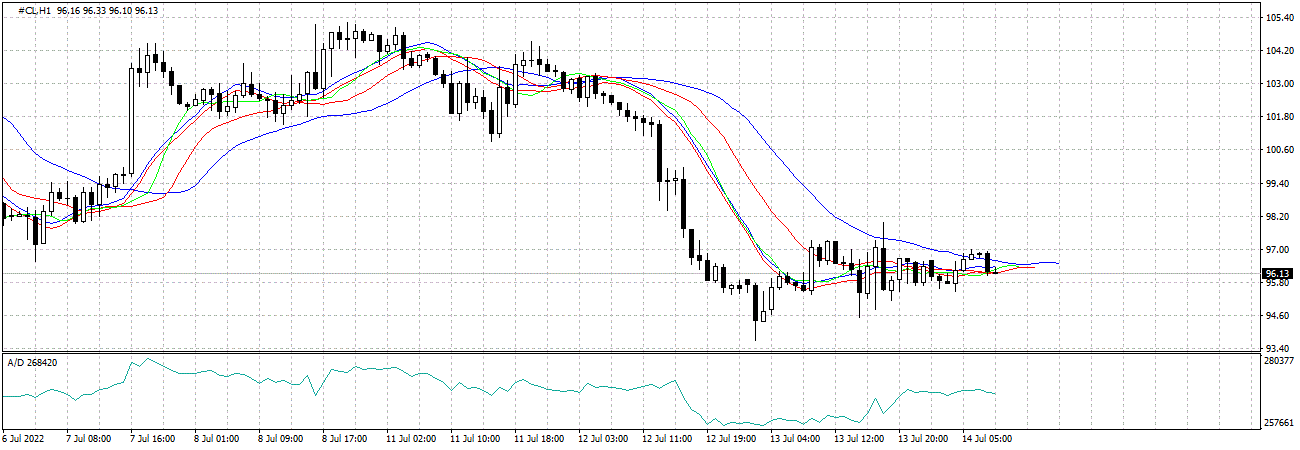This screenshot has height=450, width=1300.
Task: Click the 94.60 price axis label
Action: (1276, 315)
